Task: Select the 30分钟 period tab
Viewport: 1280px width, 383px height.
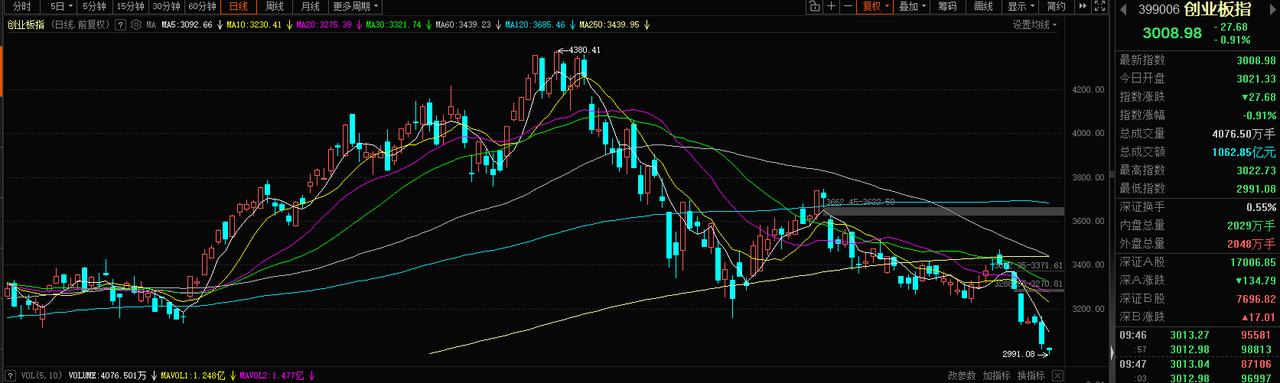Action: (x=166, y=6)
